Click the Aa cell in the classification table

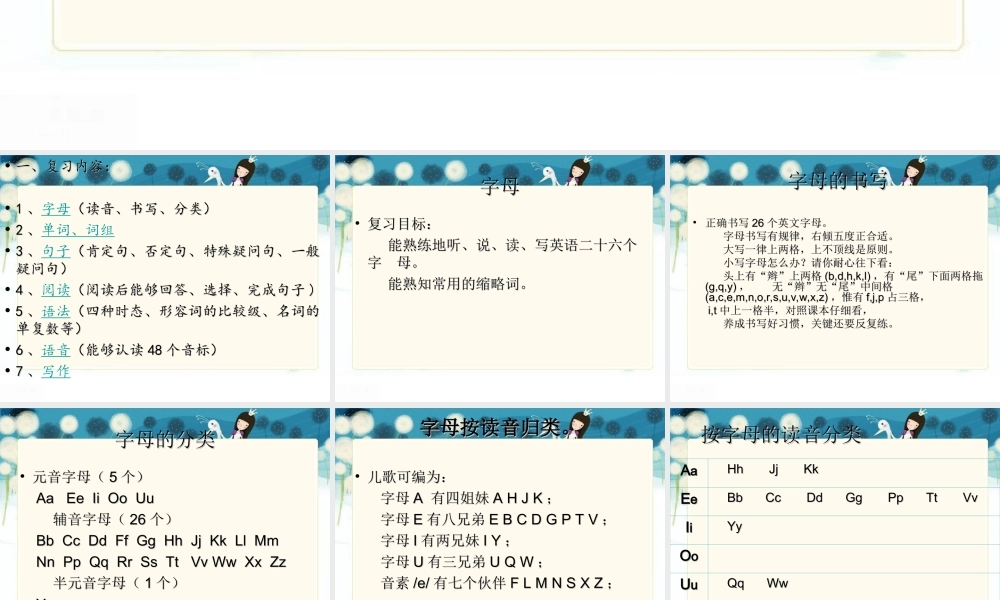(x=688, y=470)
